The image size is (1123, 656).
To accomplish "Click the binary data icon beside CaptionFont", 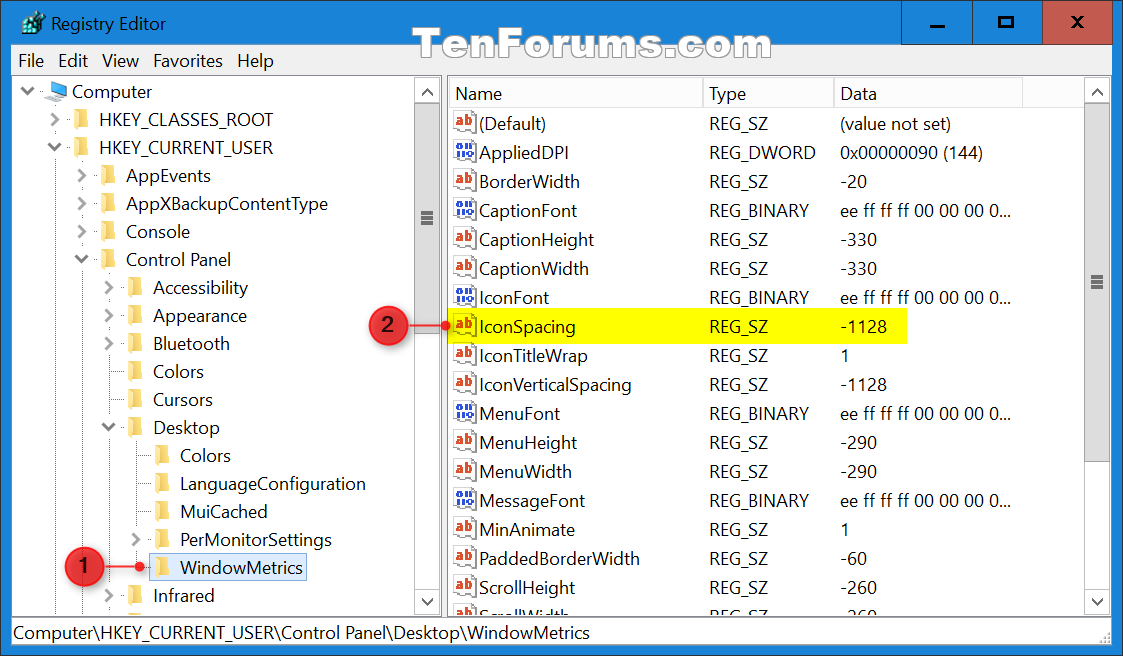I will pyautogui.click(x=463, y=210).
